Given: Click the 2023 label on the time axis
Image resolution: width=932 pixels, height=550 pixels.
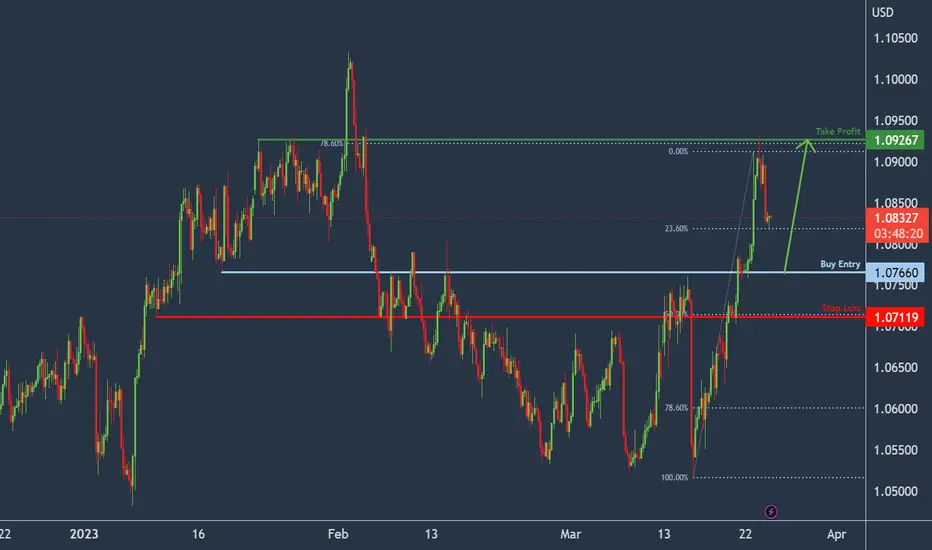Looking at the screenshot, I should point(84,534).
